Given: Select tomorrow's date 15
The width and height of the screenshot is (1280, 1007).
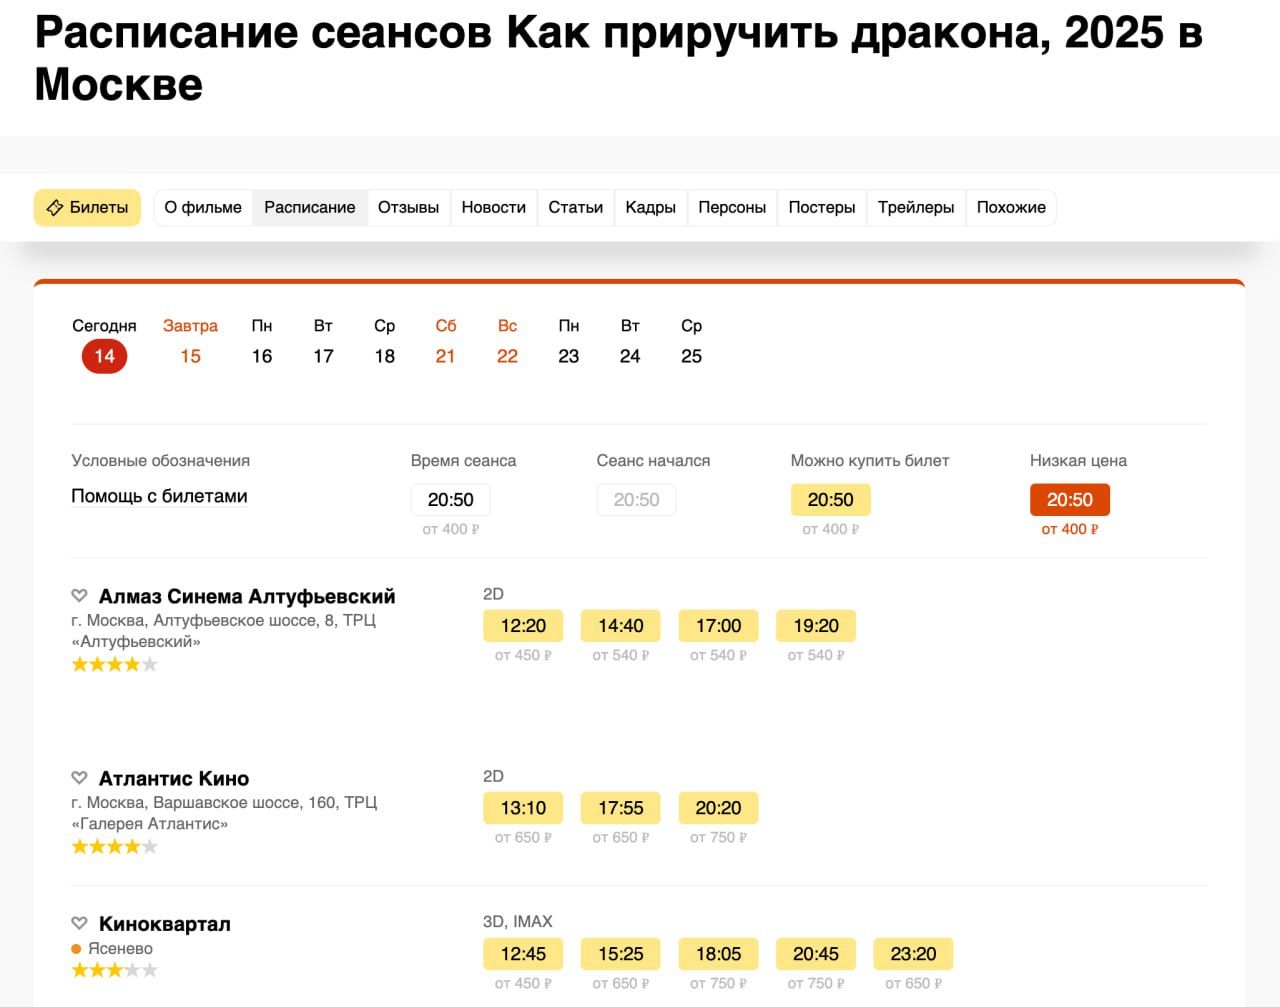Looking at the screenshot, I should pyautogui.click(x=190, y=356).
